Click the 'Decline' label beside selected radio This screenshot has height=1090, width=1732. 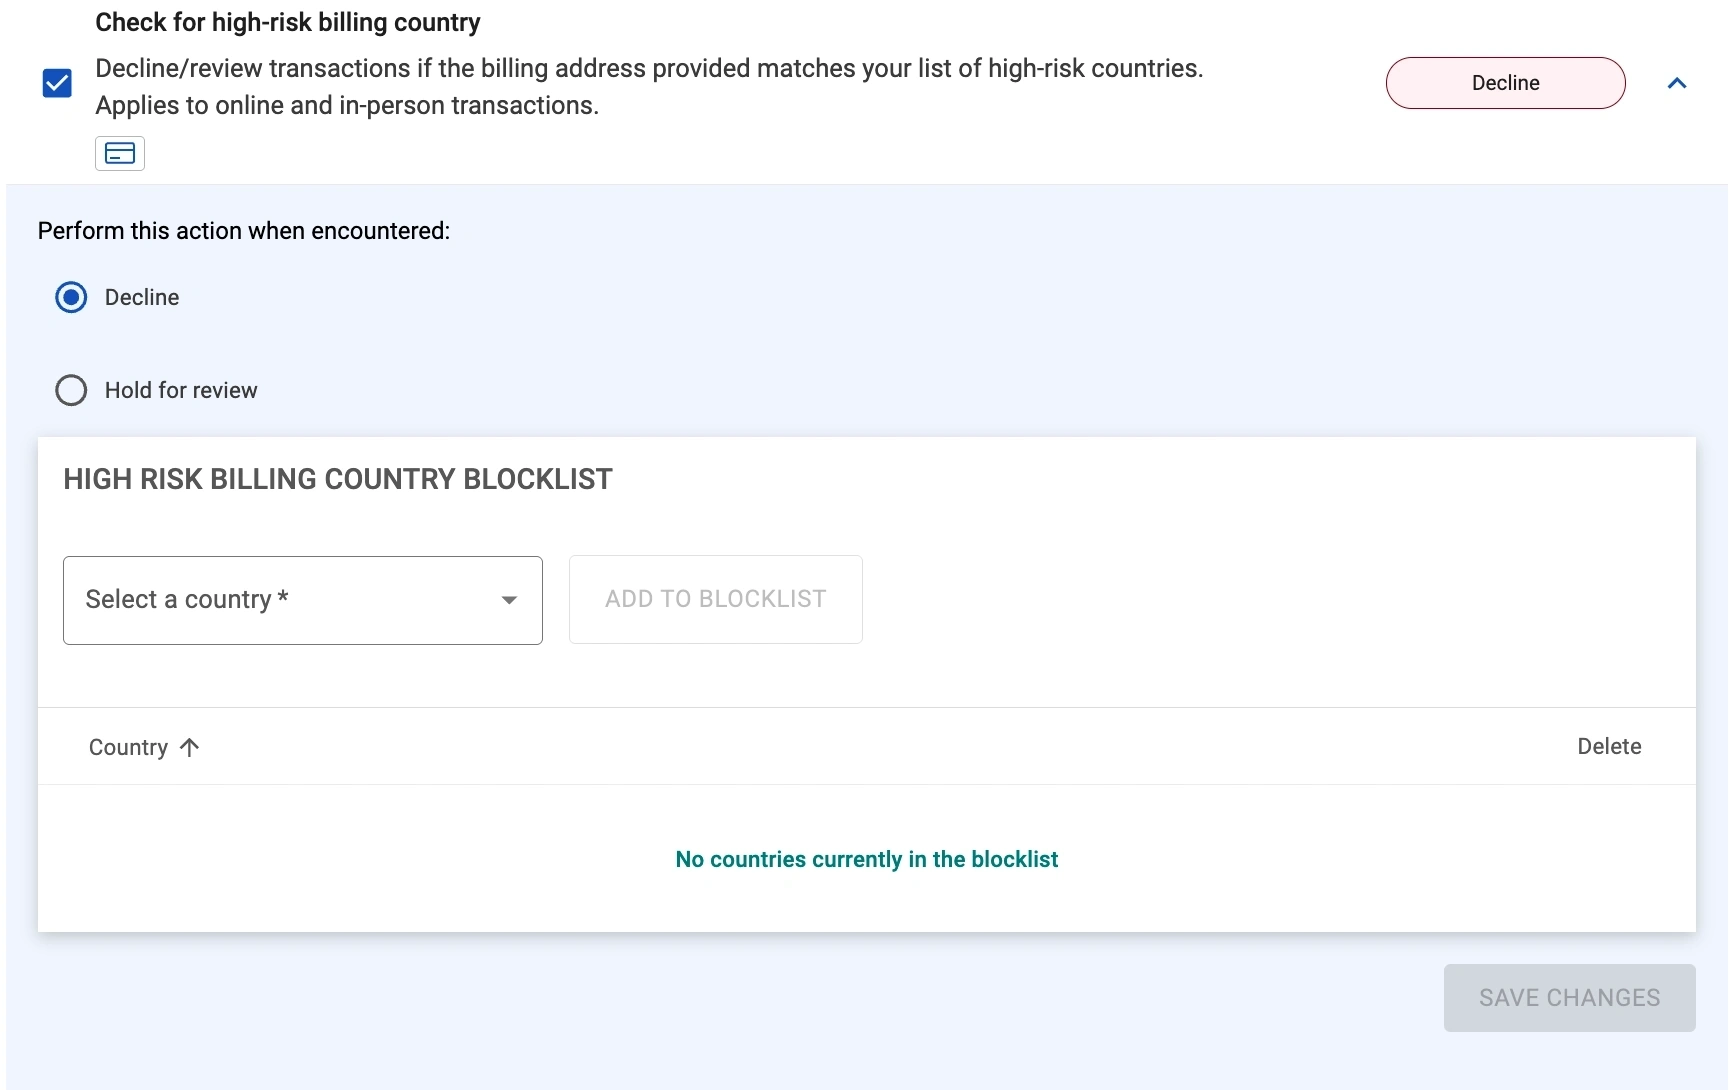[x=142, y=298]
